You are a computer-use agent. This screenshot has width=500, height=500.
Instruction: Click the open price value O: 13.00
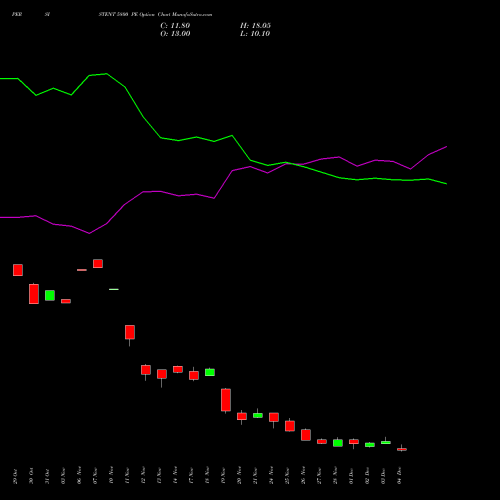[175, 34]
